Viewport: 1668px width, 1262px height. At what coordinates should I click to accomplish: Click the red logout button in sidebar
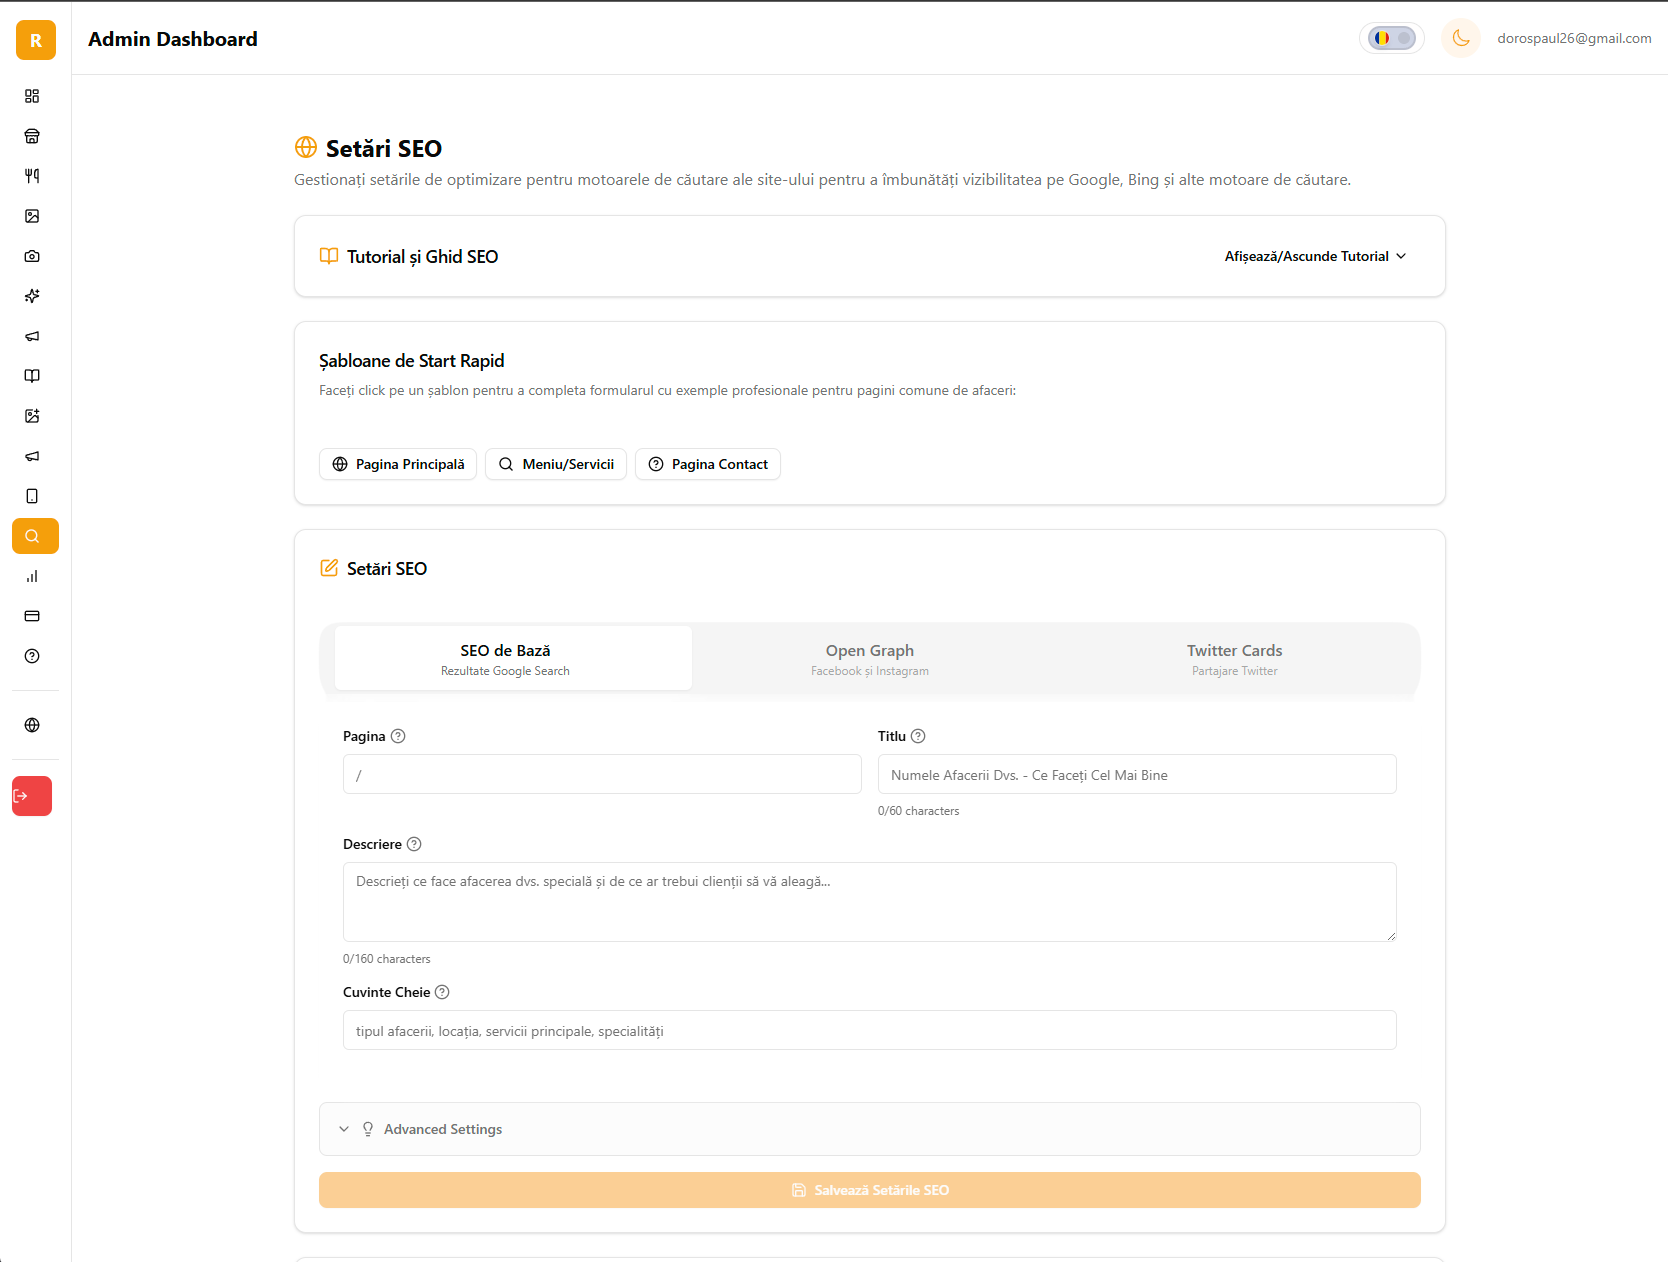[x=32, y=796]
